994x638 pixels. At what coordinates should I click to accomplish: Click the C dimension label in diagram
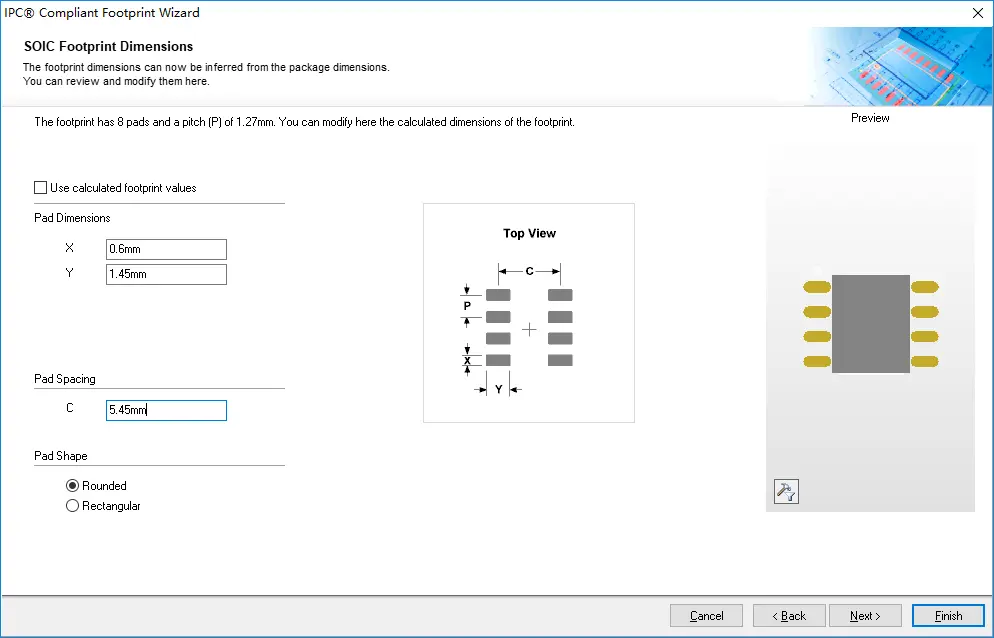(529, 271)
